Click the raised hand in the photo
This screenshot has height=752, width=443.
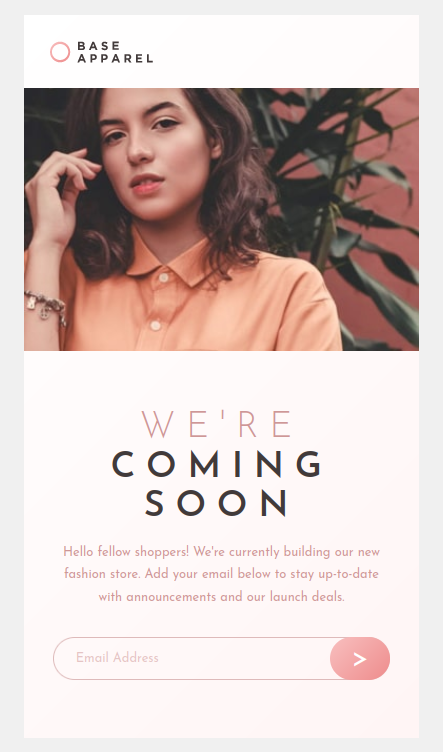tap(60, 192)
